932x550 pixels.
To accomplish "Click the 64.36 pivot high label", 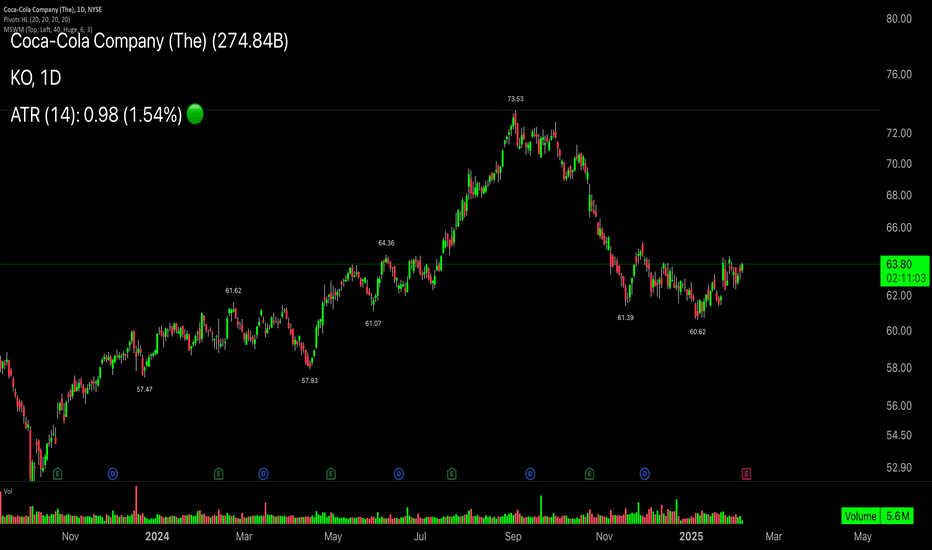I will pyautogui.click(x=386, y=243).
